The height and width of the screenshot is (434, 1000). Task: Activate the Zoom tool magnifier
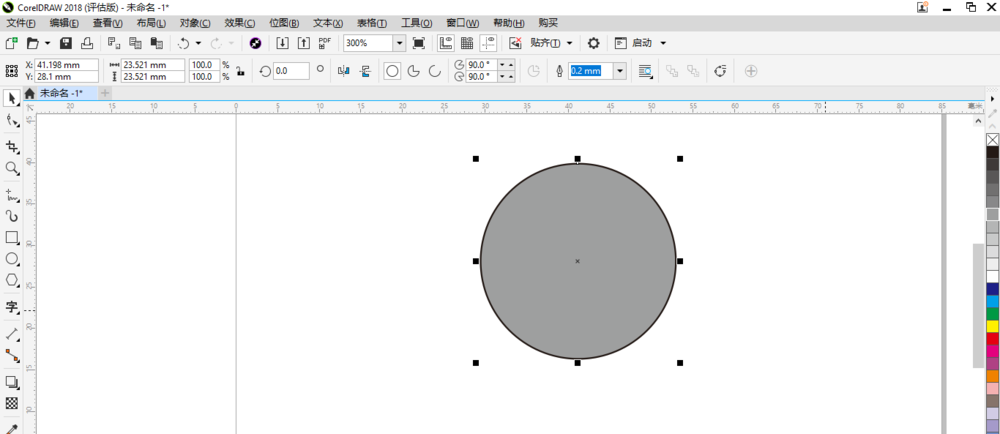(12, 169)
